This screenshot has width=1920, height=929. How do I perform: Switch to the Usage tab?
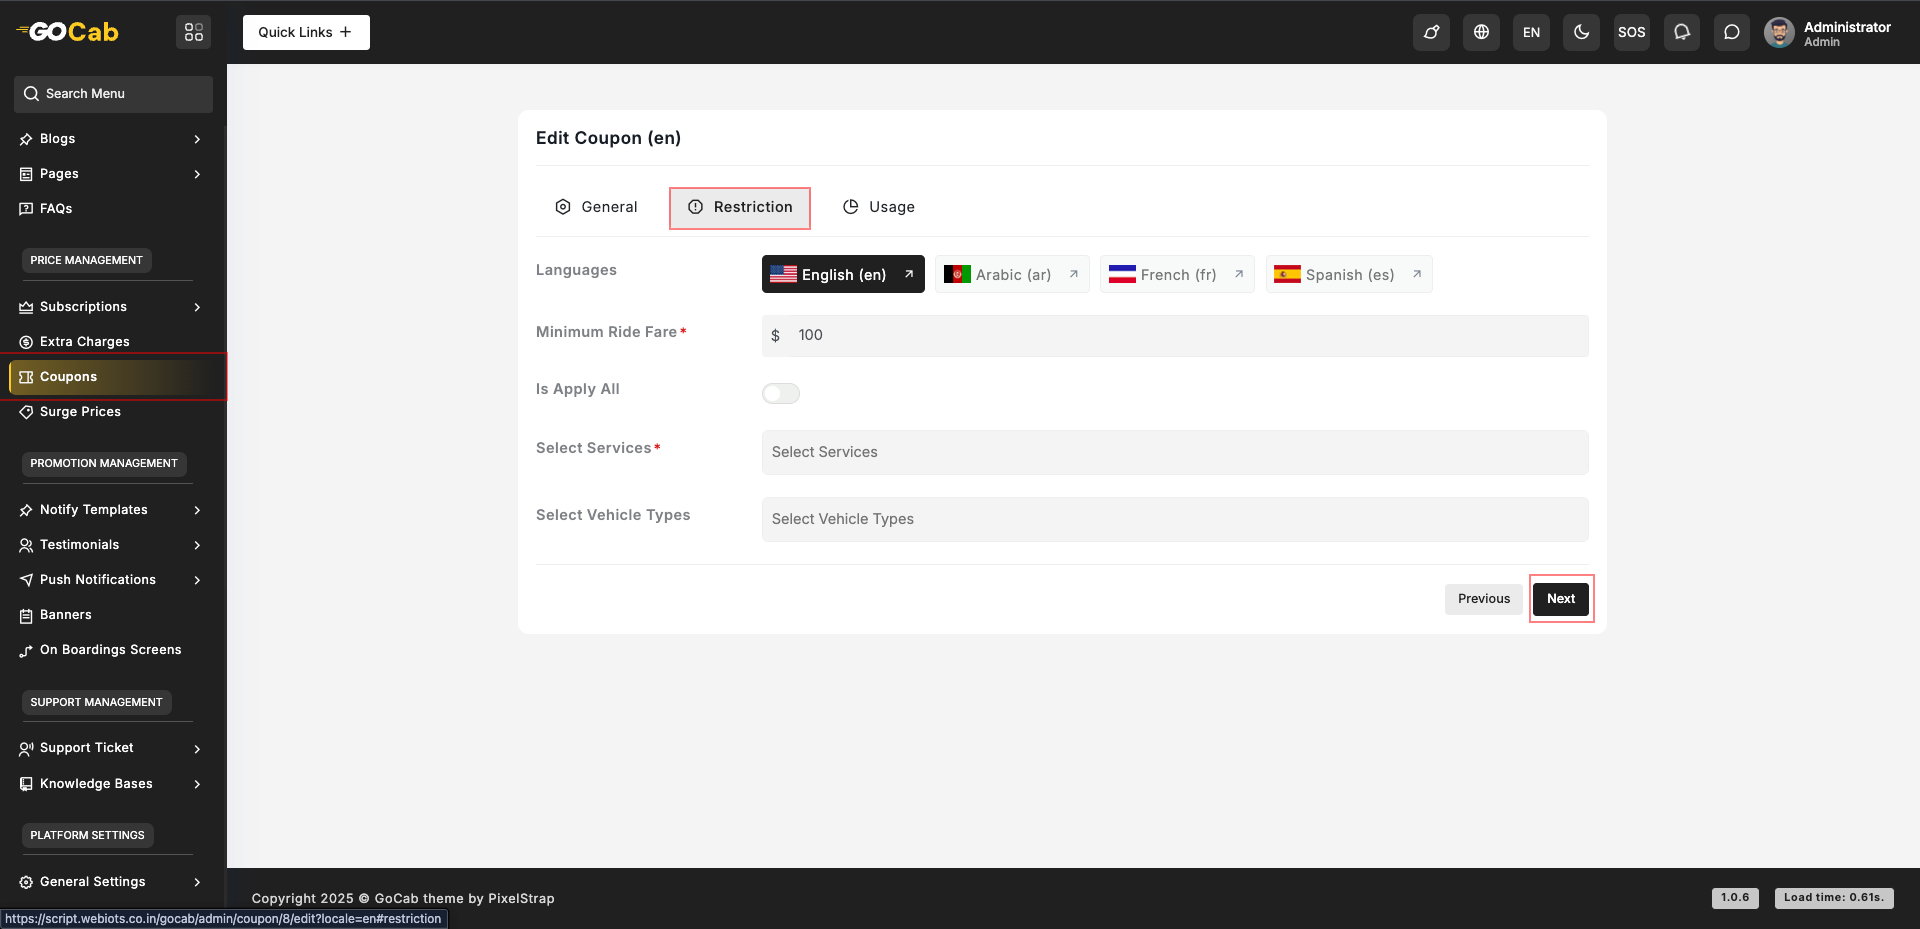(x=879, y=207)
